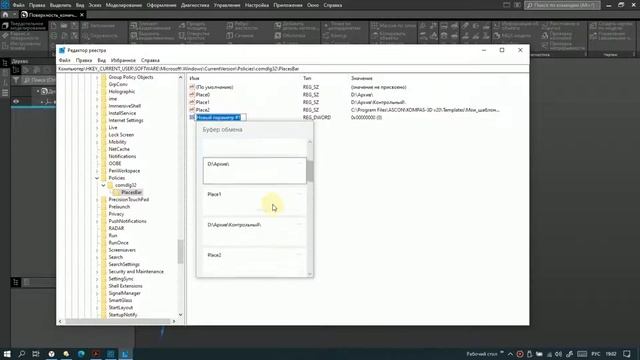
Task: Select the Run key folder icon
Action: (x=104, y=236)
